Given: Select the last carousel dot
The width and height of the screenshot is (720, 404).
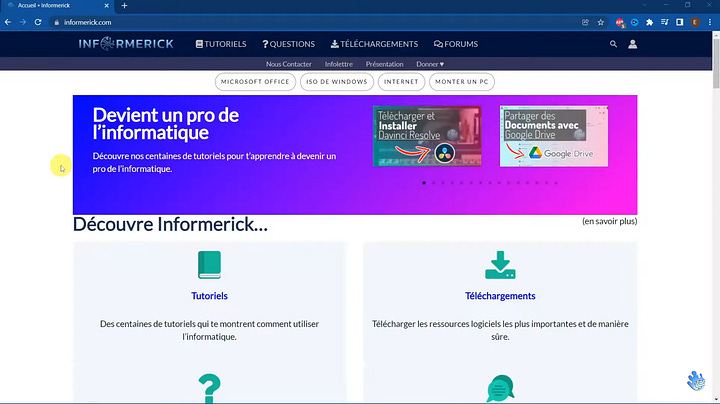Looking at the screenshot, I should 556,183.
